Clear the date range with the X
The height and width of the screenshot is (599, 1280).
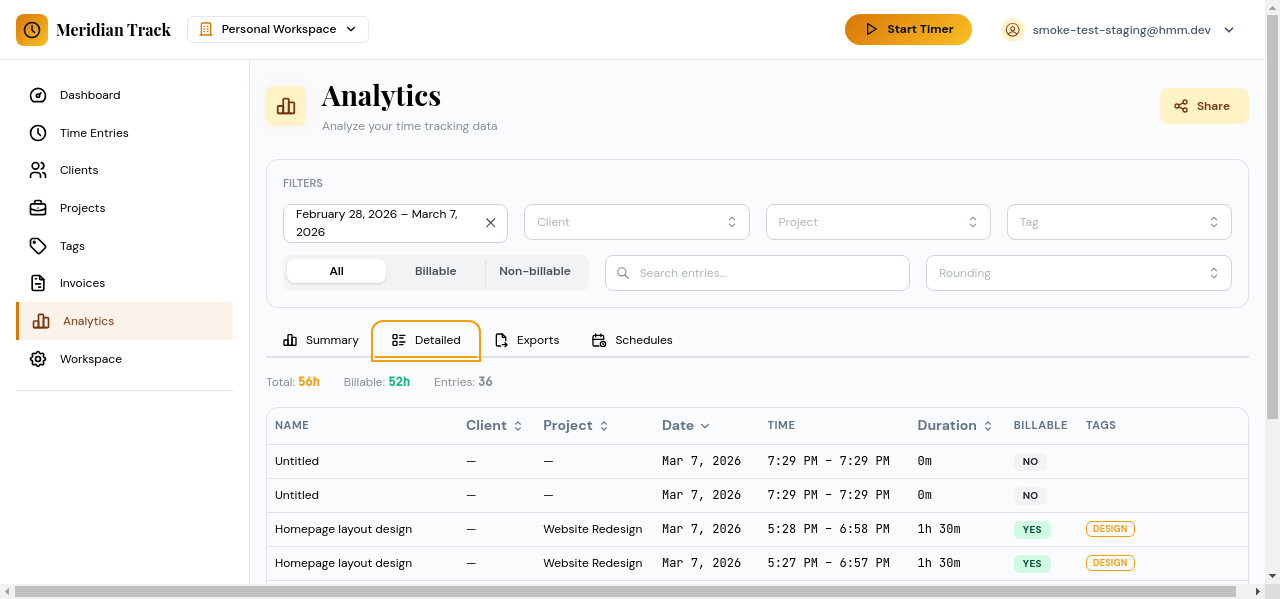491,223
